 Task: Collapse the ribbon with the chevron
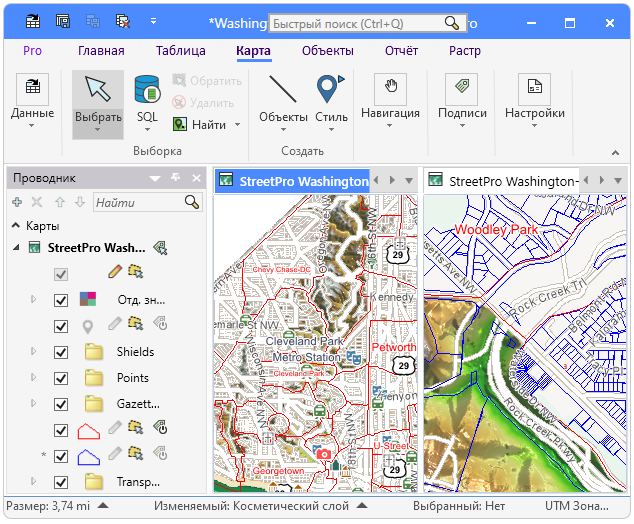(615, 153)
